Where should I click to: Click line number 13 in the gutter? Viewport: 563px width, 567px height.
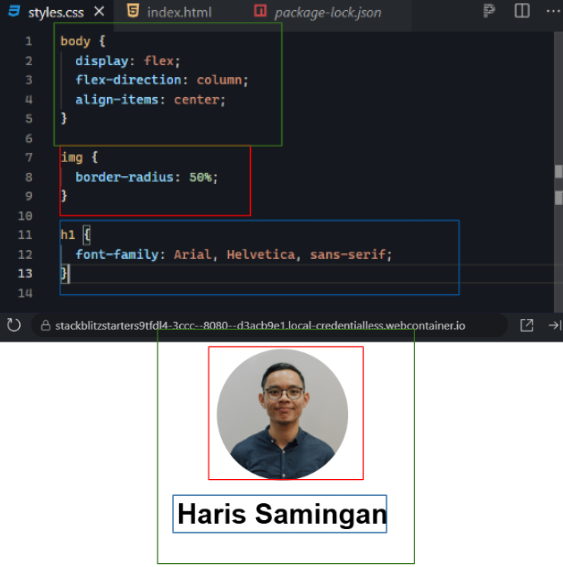point(25,274)
